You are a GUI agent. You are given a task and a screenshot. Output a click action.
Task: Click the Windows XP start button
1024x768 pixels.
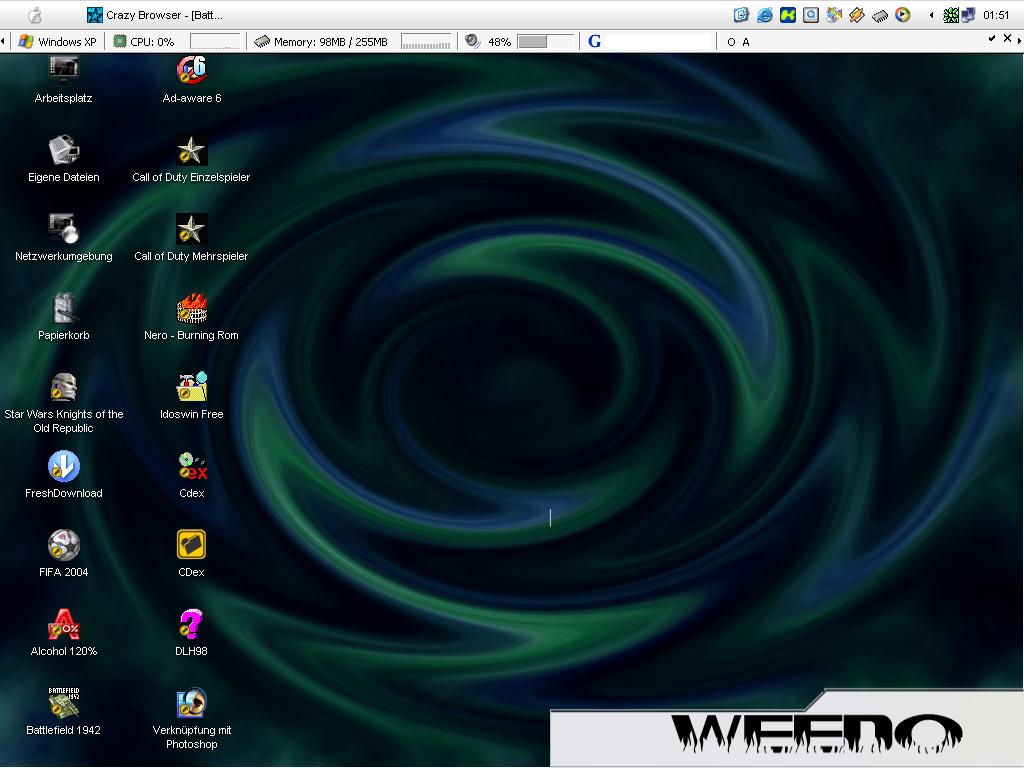pyautogui.click(x=57, y=41)
